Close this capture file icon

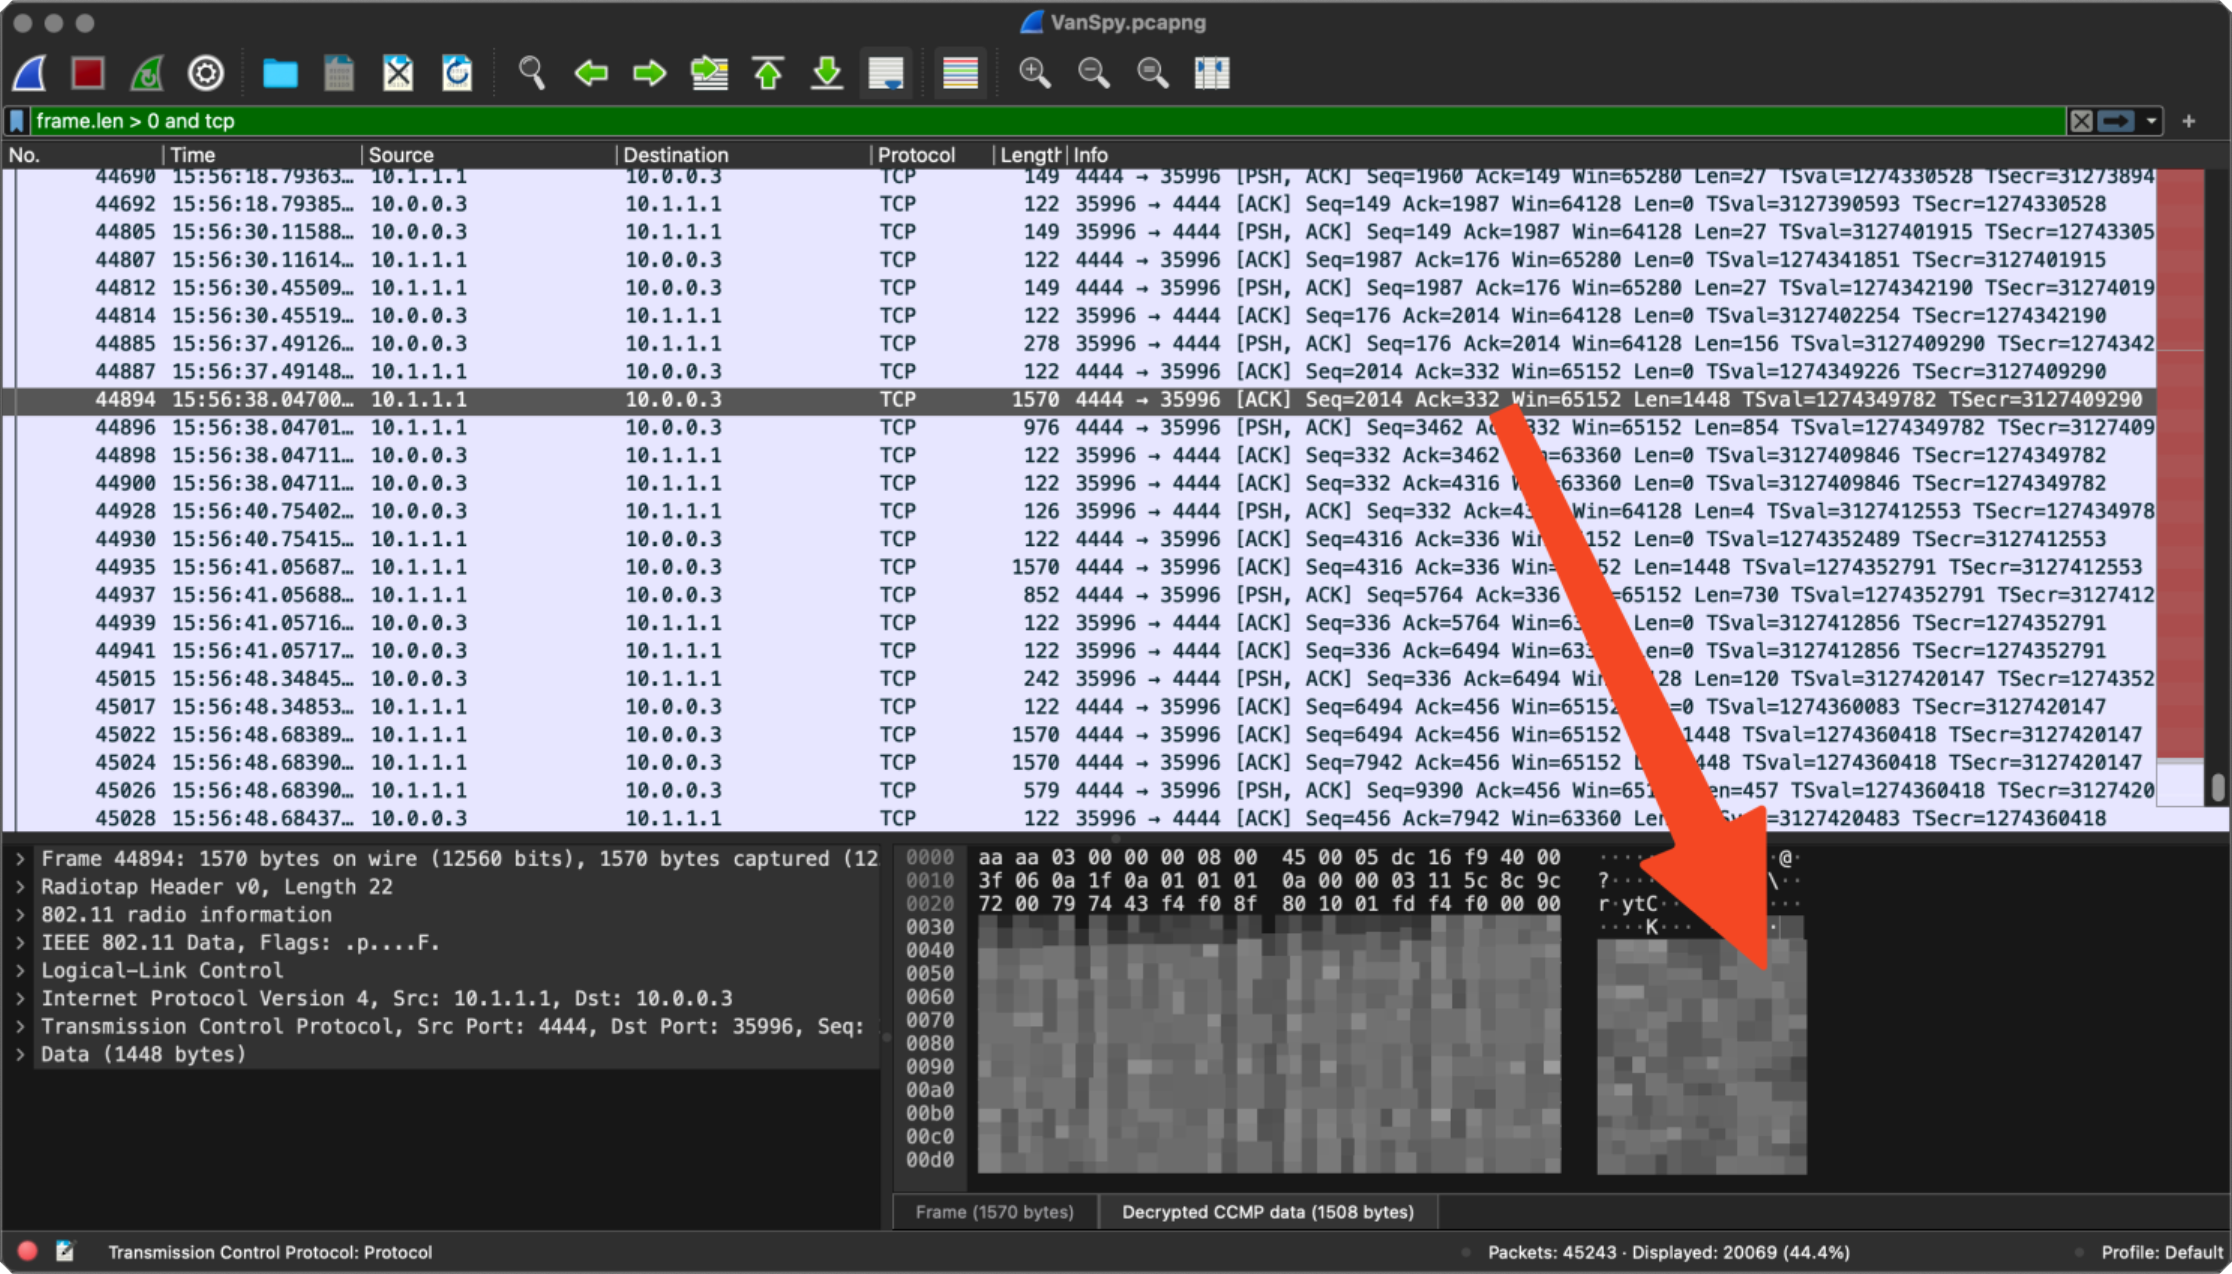[398, 73]
